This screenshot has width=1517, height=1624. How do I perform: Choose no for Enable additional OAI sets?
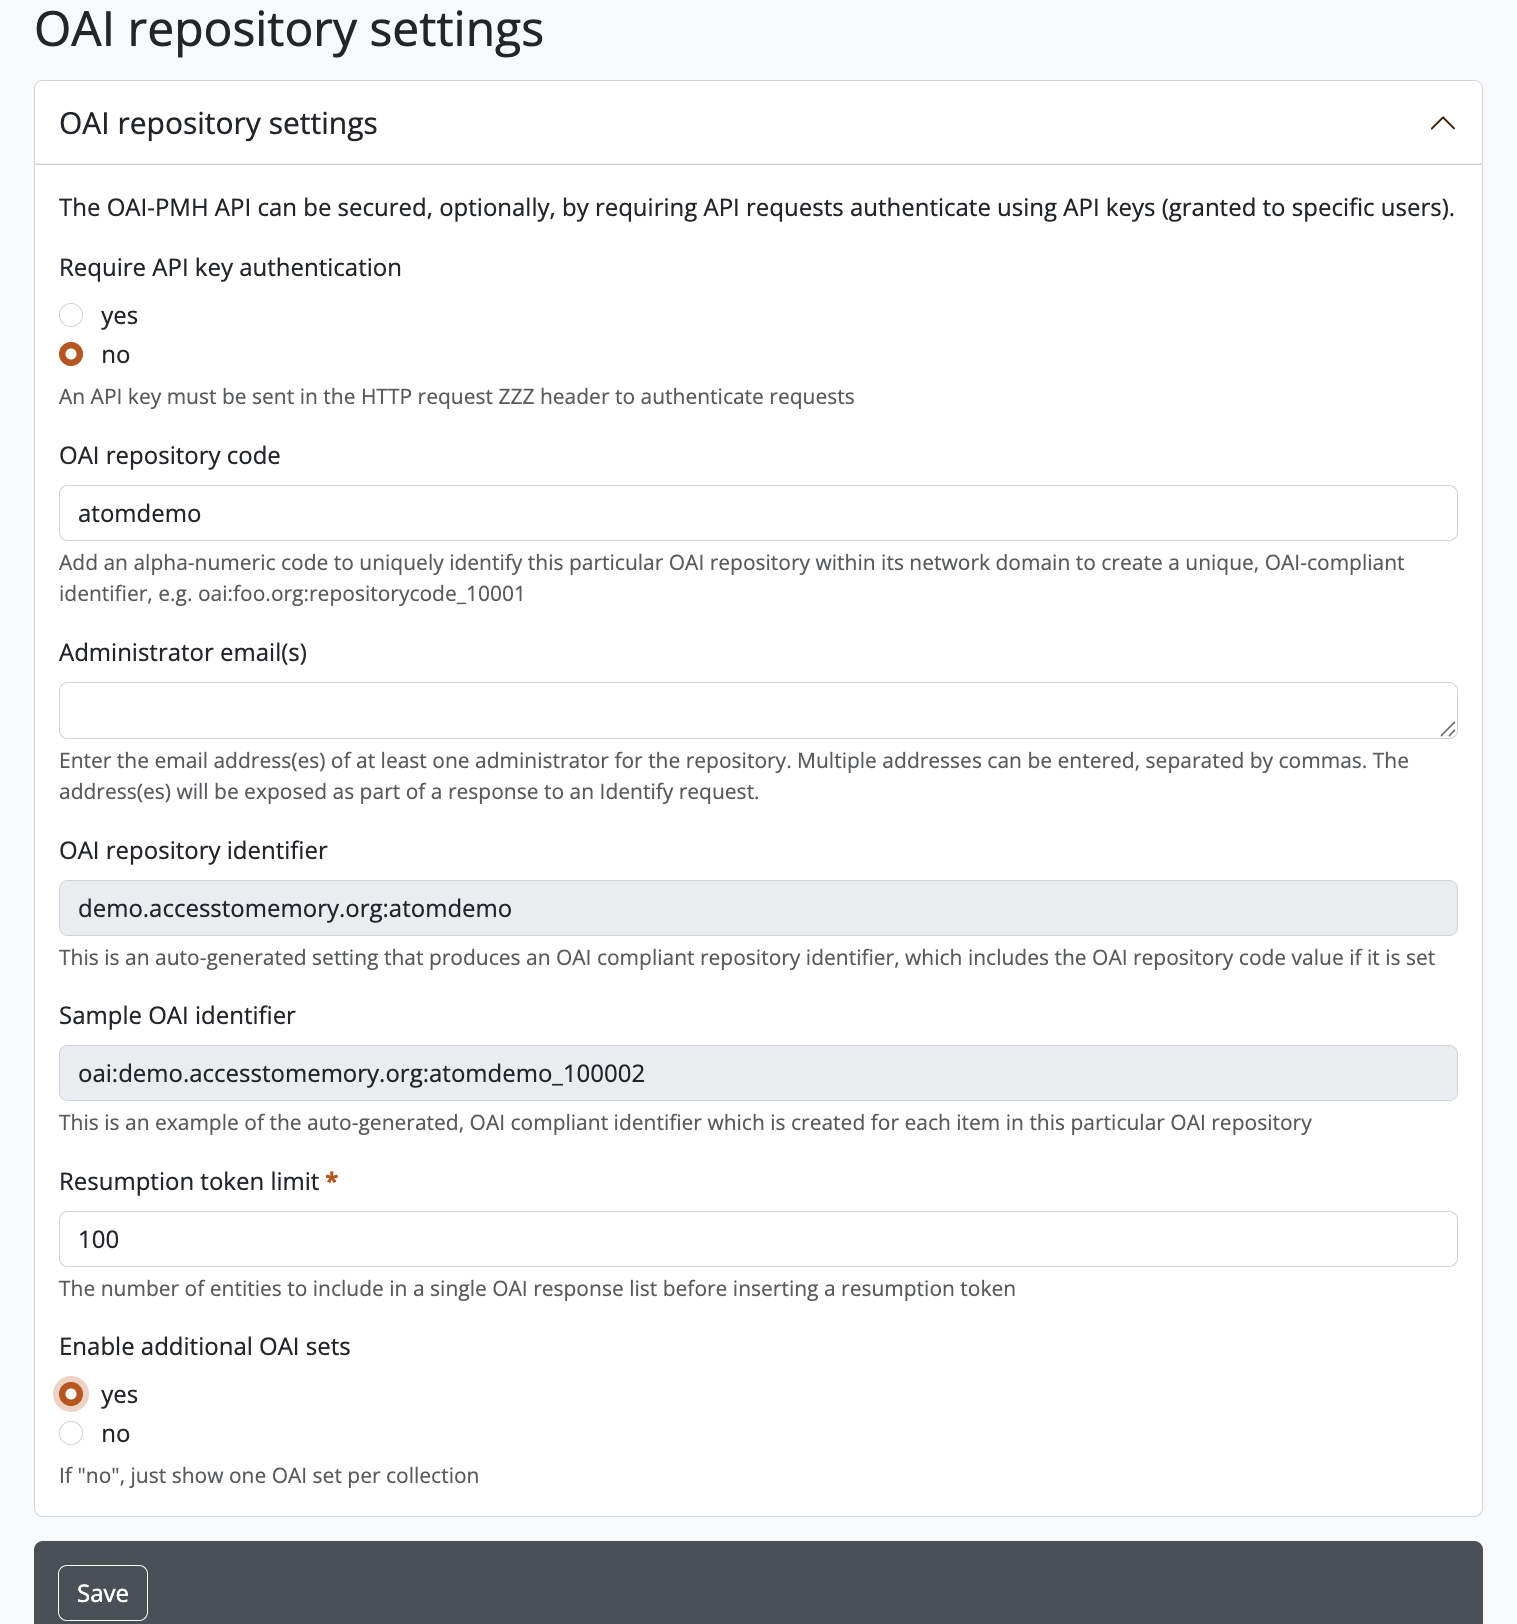pyautogui.click(x=71, y=1433)
